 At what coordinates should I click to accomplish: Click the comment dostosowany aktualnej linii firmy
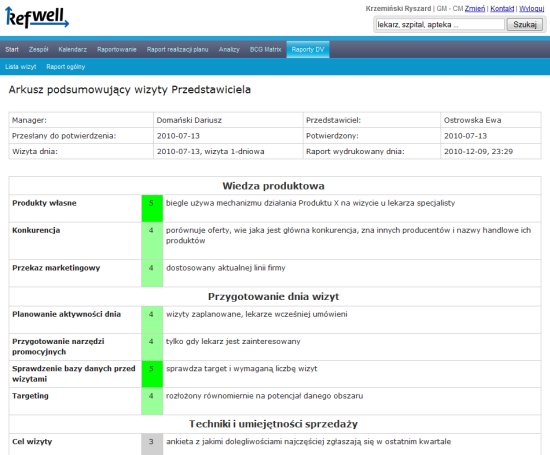[x=226, y=268]
